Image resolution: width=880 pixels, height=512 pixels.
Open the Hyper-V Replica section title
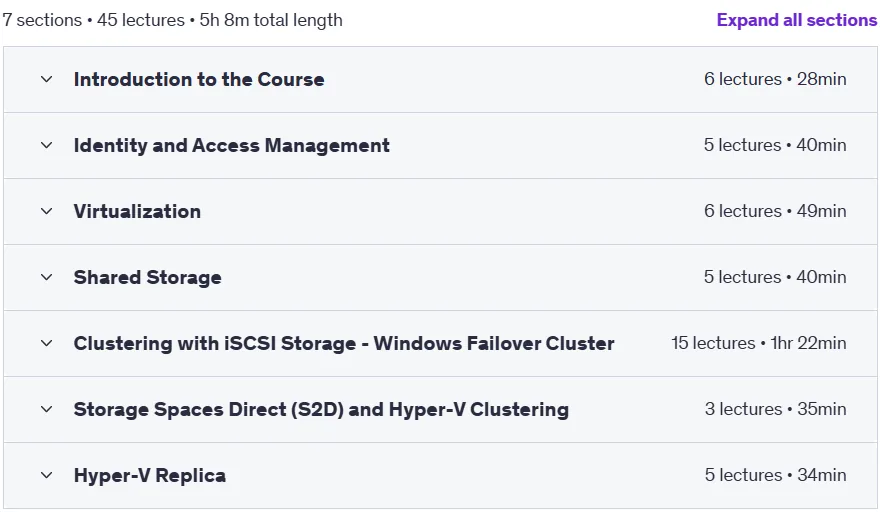point(149,475)
